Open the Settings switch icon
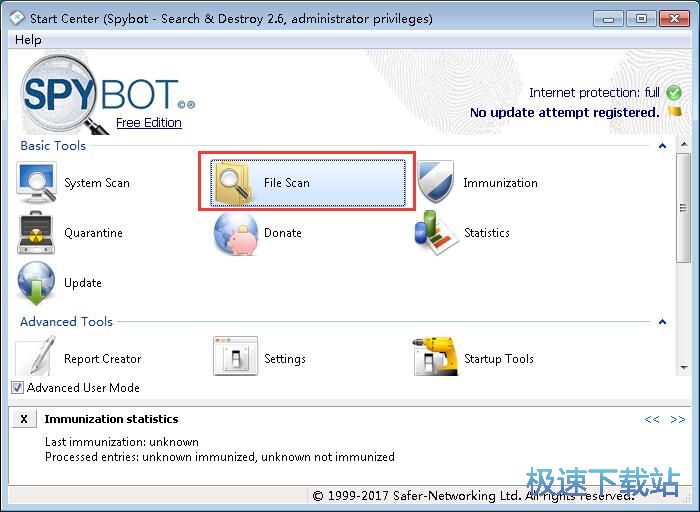The width and height of the screenshot is (700, 512). point(235,356)
